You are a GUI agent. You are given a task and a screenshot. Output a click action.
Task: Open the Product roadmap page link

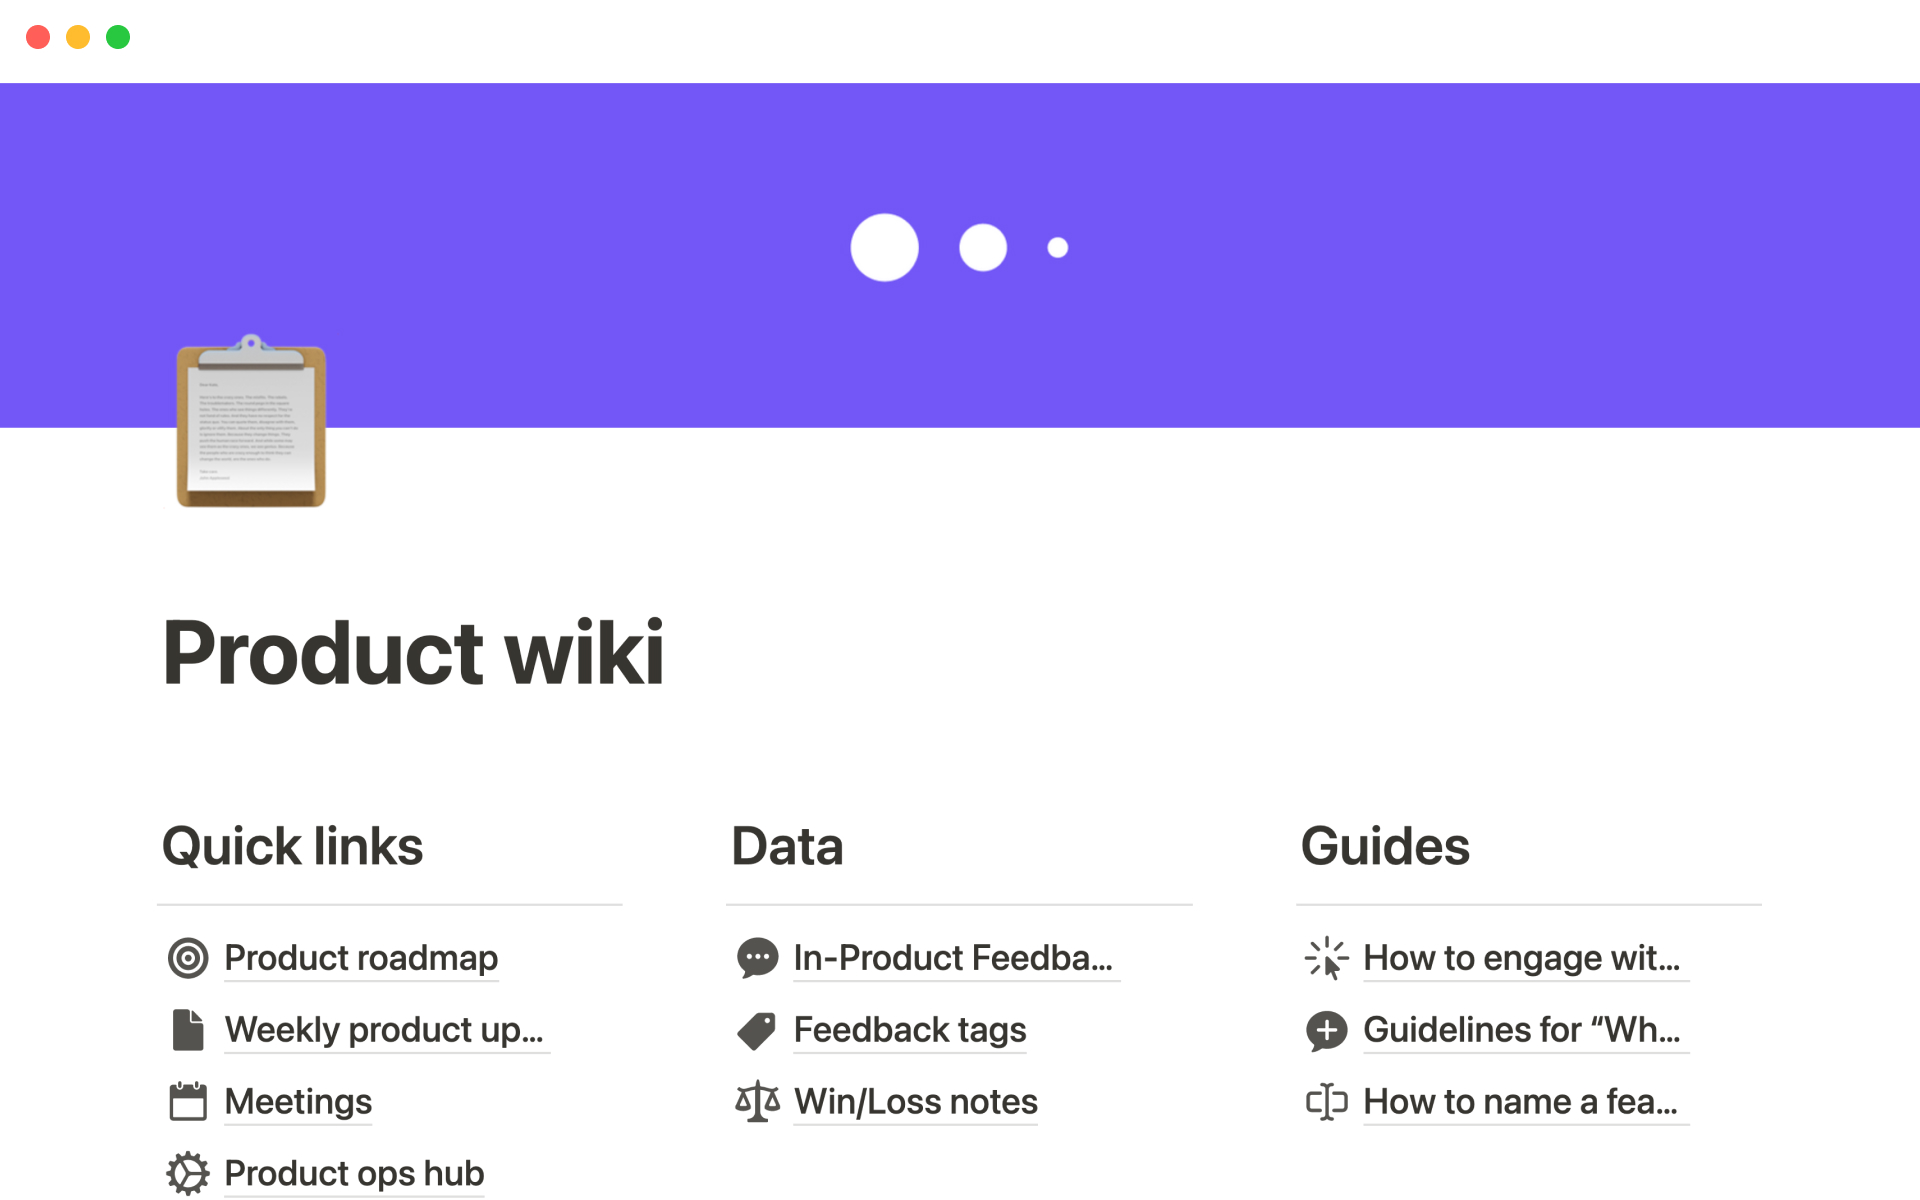click(x=361, y=958)
